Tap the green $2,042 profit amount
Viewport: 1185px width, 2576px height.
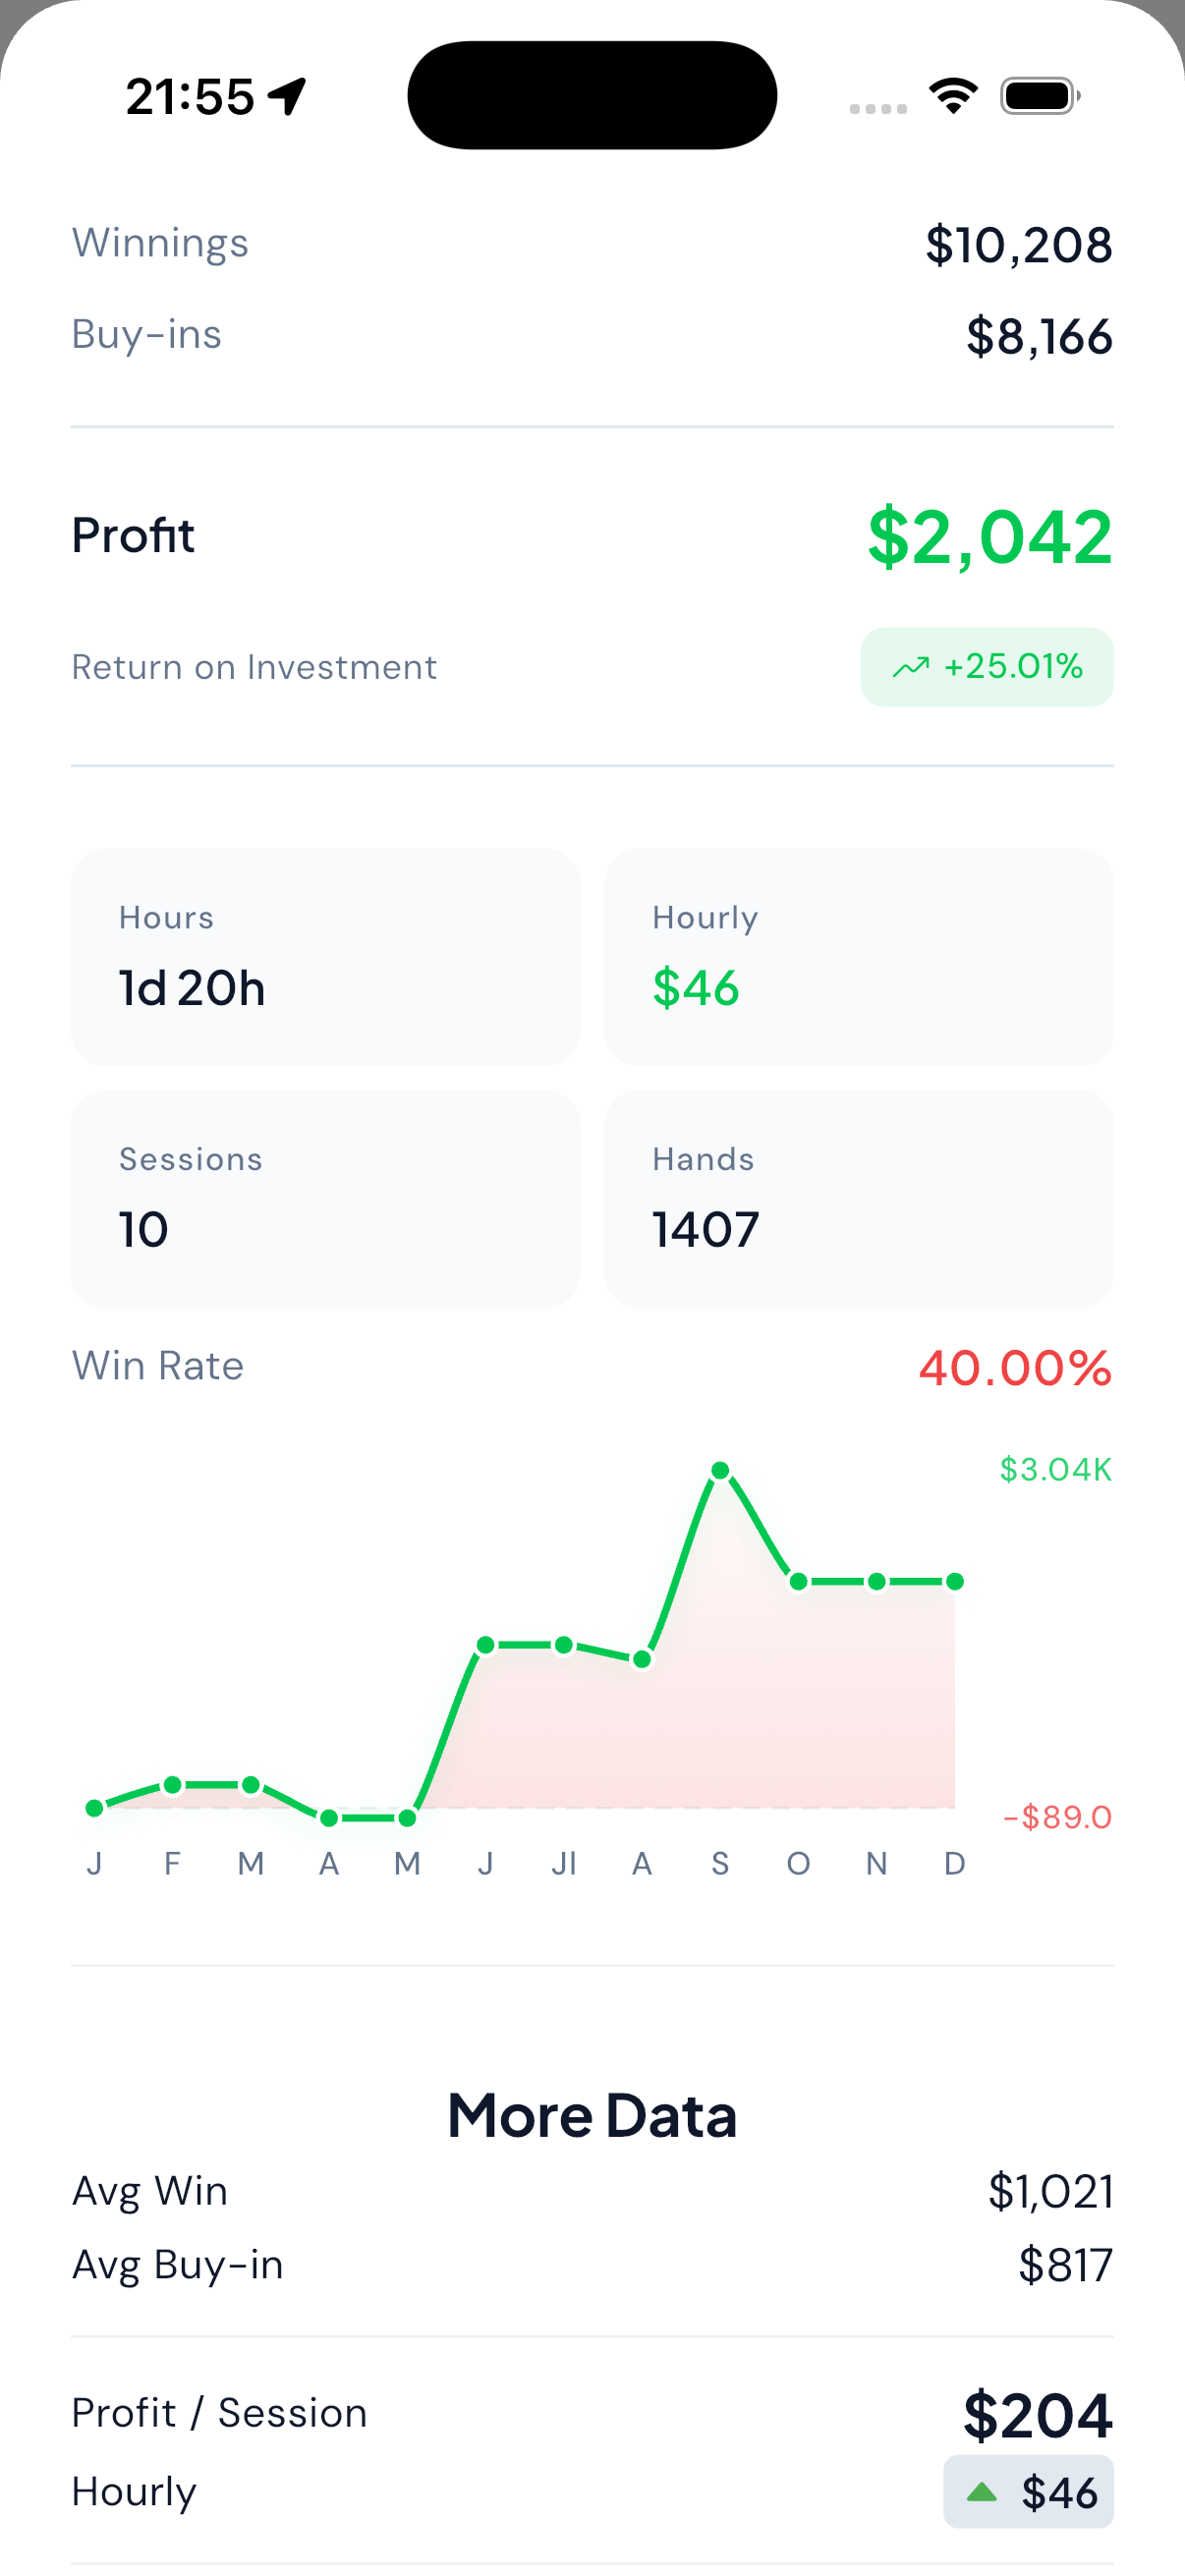989,538
